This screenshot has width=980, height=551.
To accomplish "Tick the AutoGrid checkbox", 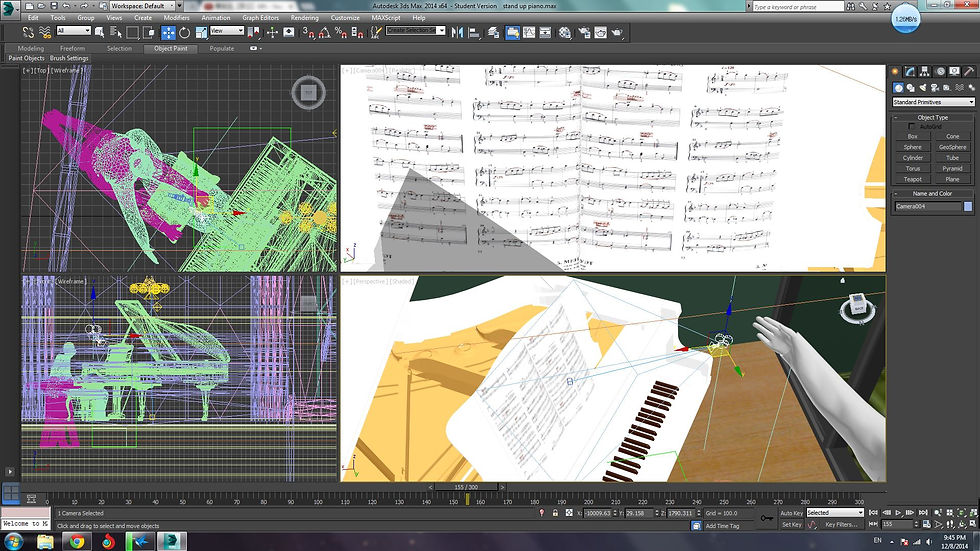I will coord(912,126).
